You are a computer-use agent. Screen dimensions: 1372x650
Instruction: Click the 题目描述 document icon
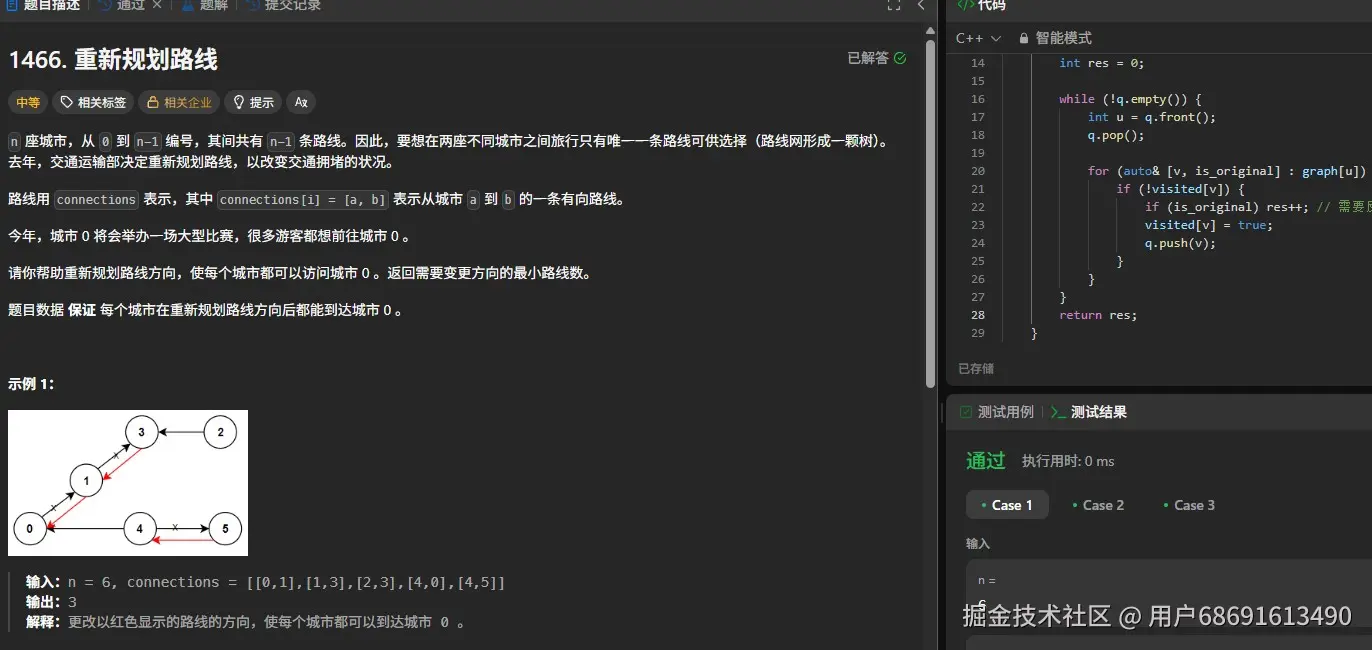[12, 6]
